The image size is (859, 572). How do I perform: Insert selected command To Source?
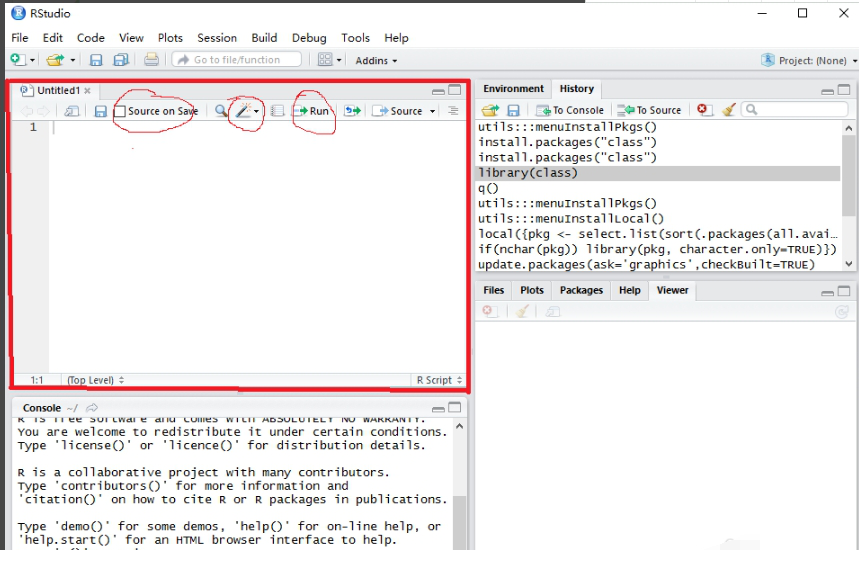650,110
